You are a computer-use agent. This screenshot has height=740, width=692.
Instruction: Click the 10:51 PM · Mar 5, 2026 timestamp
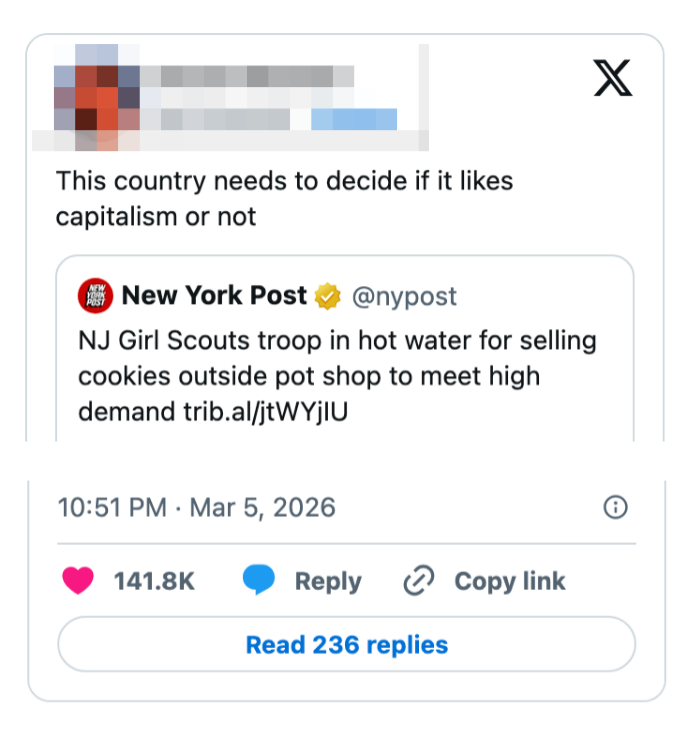[x=197, y=507]
